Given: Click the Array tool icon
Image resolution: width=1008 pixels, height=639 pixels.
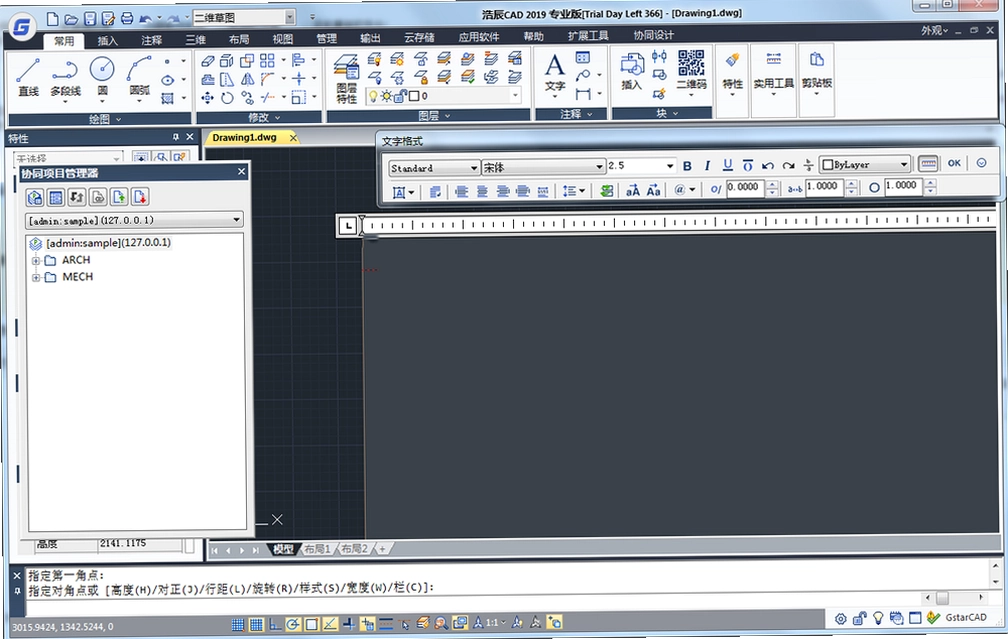Looking at the screenshot, I should pyautogui.click(x=267, y=60).
